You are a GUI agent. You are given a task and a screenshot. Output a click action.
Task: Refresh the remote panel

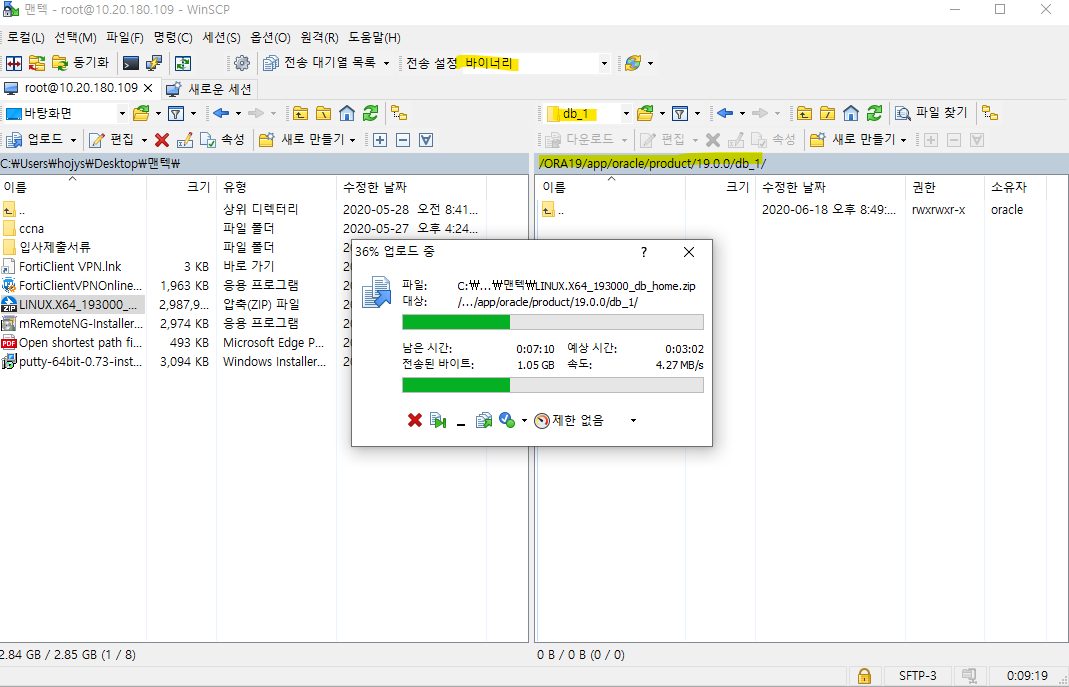tap(875, 113)
